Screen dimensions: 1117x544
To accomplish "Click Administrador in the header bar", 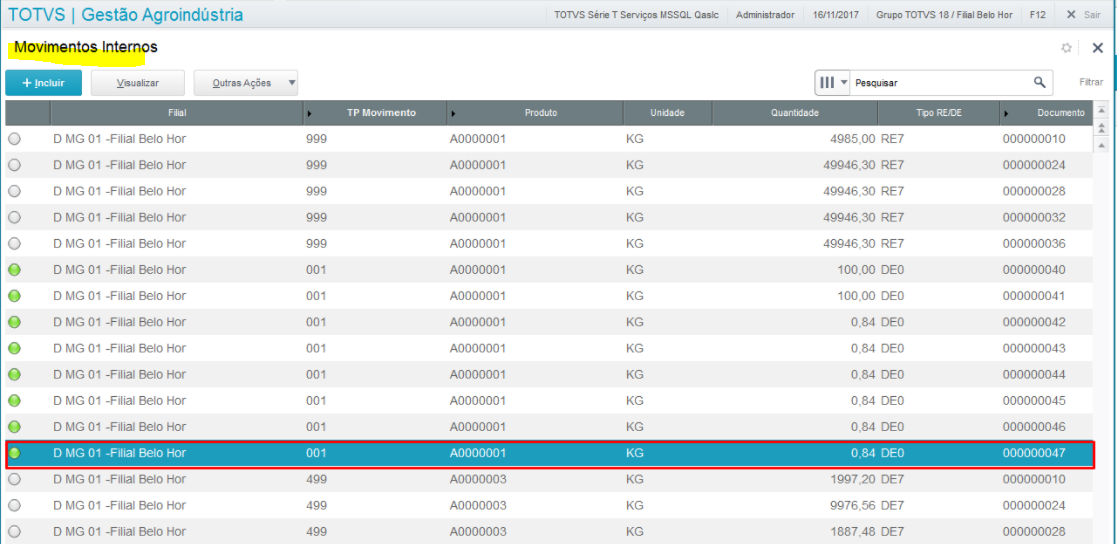I will tap(765, 14).
